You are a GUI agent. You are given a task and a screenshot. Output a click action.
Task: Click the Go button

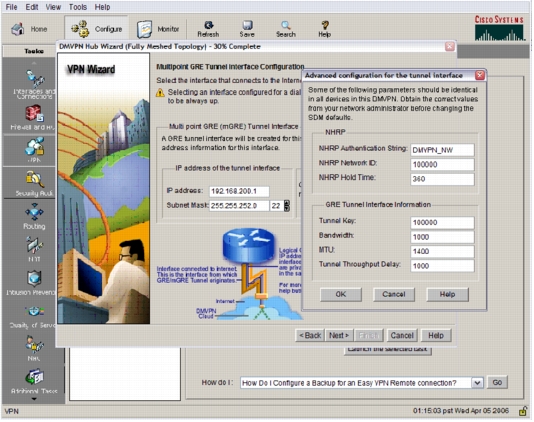click(497, 382)
